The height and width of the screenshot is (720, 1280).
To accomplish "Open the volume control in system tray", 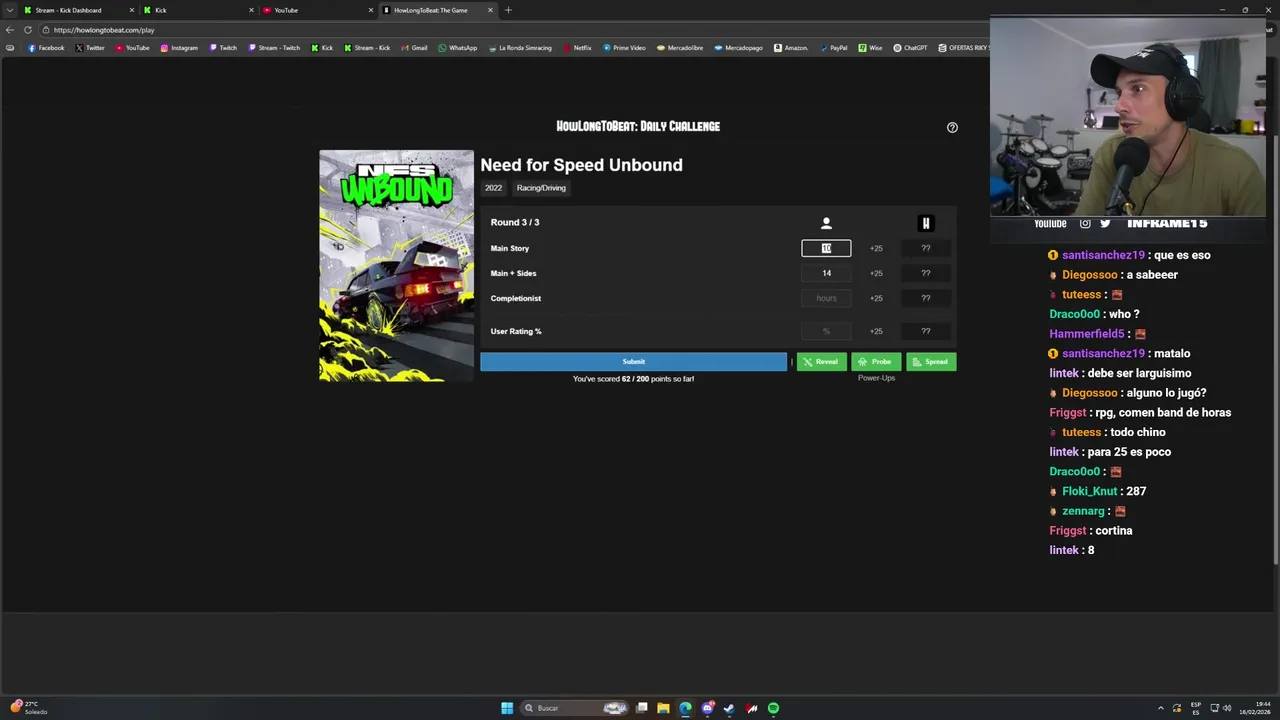I will 1227,708.
